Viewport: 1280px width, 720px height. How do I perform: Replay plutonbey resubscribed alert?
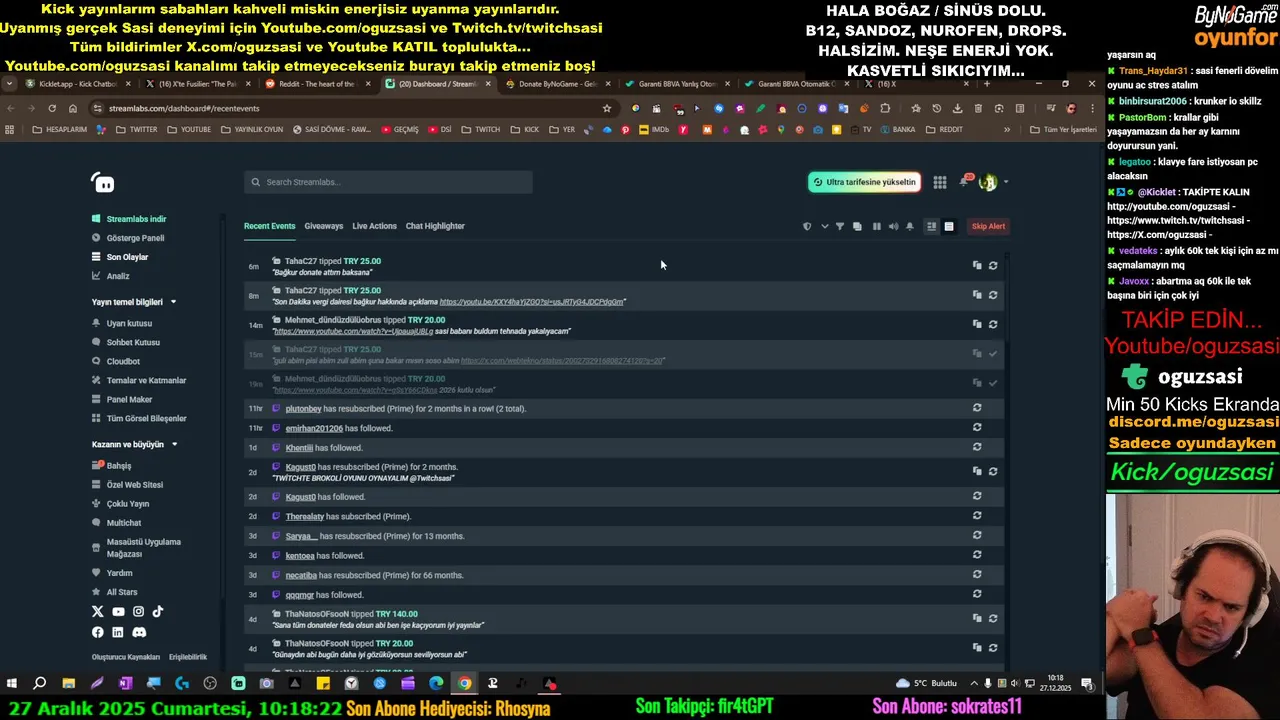tap(977, 408)
